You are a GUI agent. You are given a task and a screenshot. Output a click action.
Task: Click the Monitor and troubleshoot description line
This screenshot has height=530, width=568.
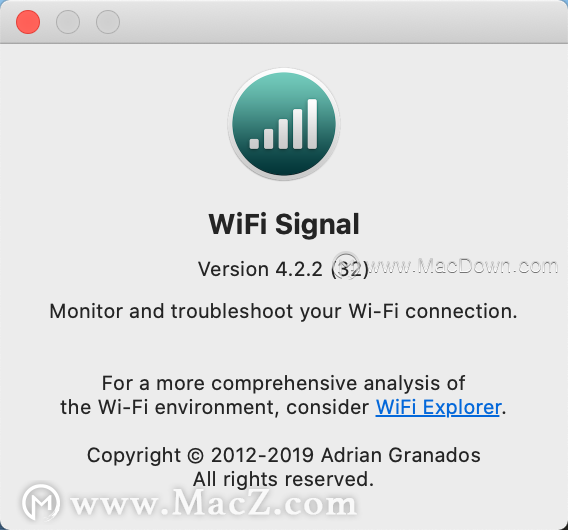pos(283,312)
